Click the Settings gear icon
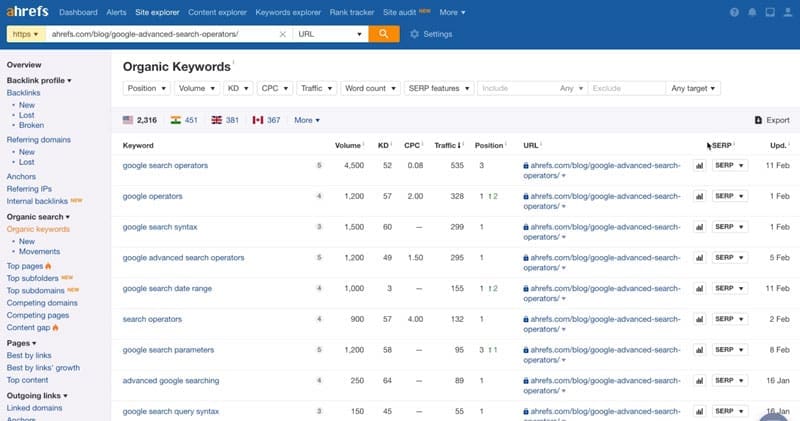Viewport: 800px width, 421px height. (x=415, y=34)
